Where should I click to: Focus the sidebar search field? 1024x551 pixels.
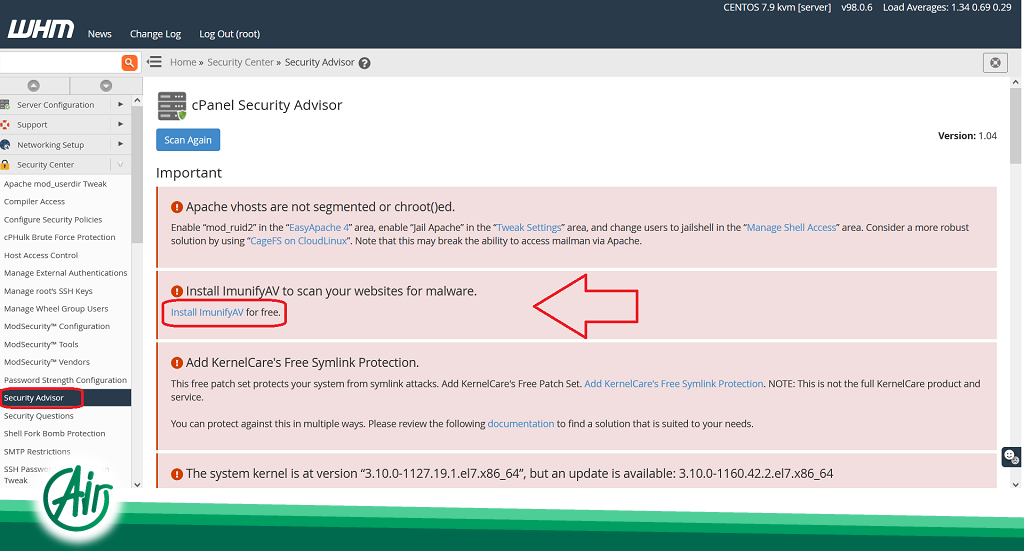[60, 63]
